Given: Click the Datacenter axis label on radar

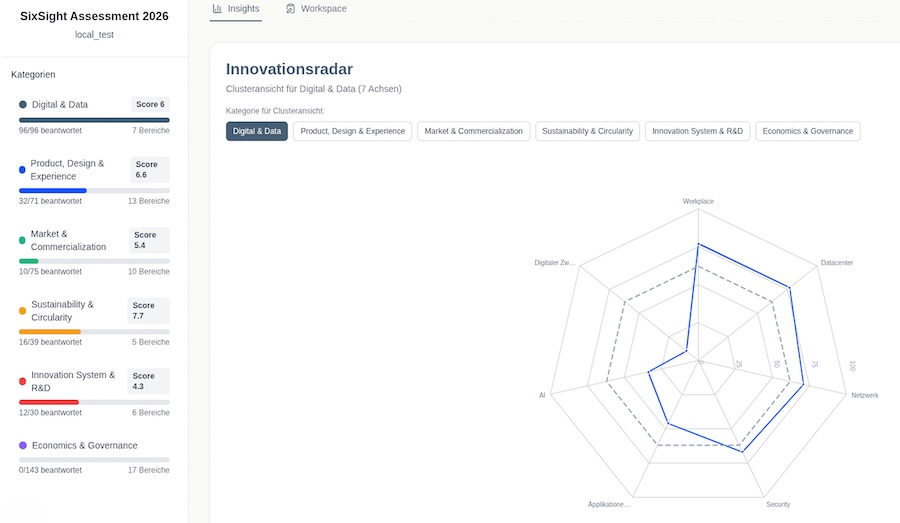Looking at the screenshot, I should tap(836, 263).
